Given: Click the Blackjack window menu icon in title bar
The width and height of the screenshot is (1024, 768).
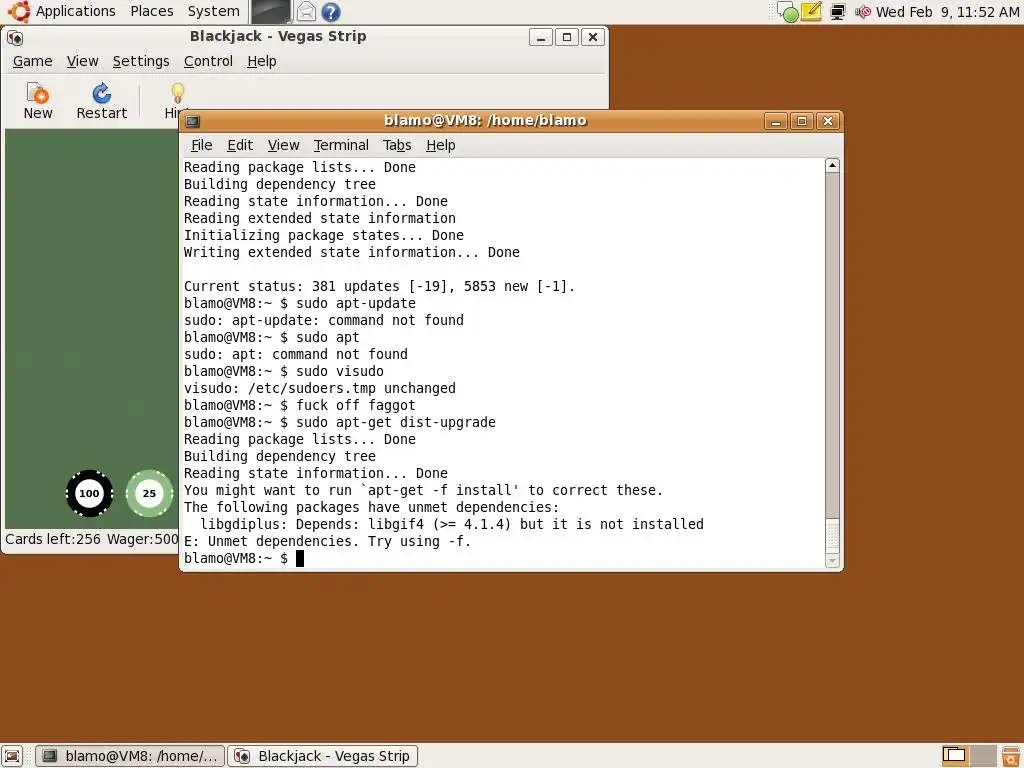Looking at the screenshot, I should [x=15, y=37].
